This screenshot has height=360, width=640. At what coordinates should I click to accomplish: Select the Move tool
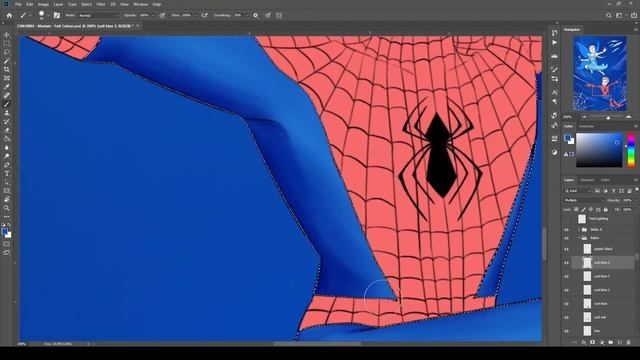point(7,35)
